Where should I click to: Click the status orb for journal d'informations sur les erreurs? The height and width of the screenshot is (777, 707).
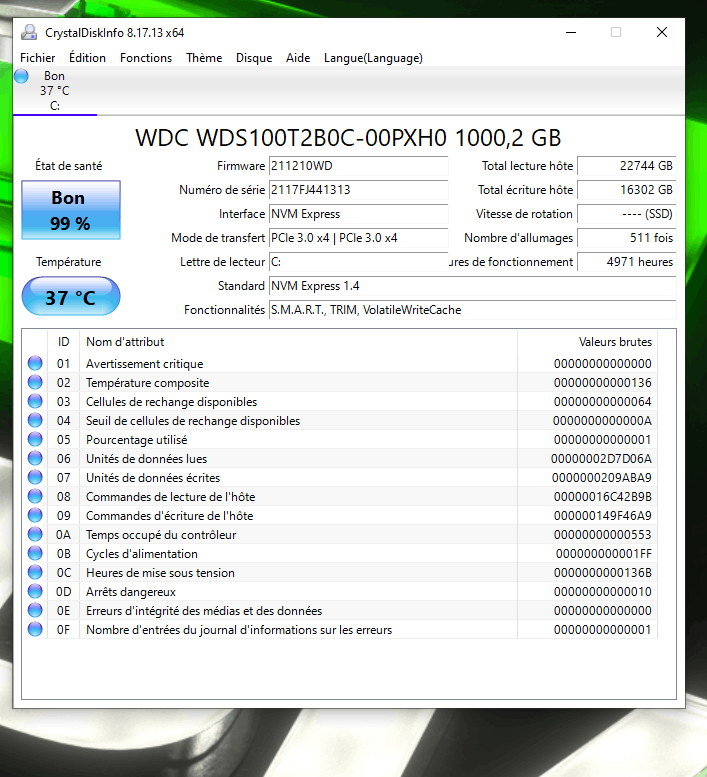tap(35, 629)
